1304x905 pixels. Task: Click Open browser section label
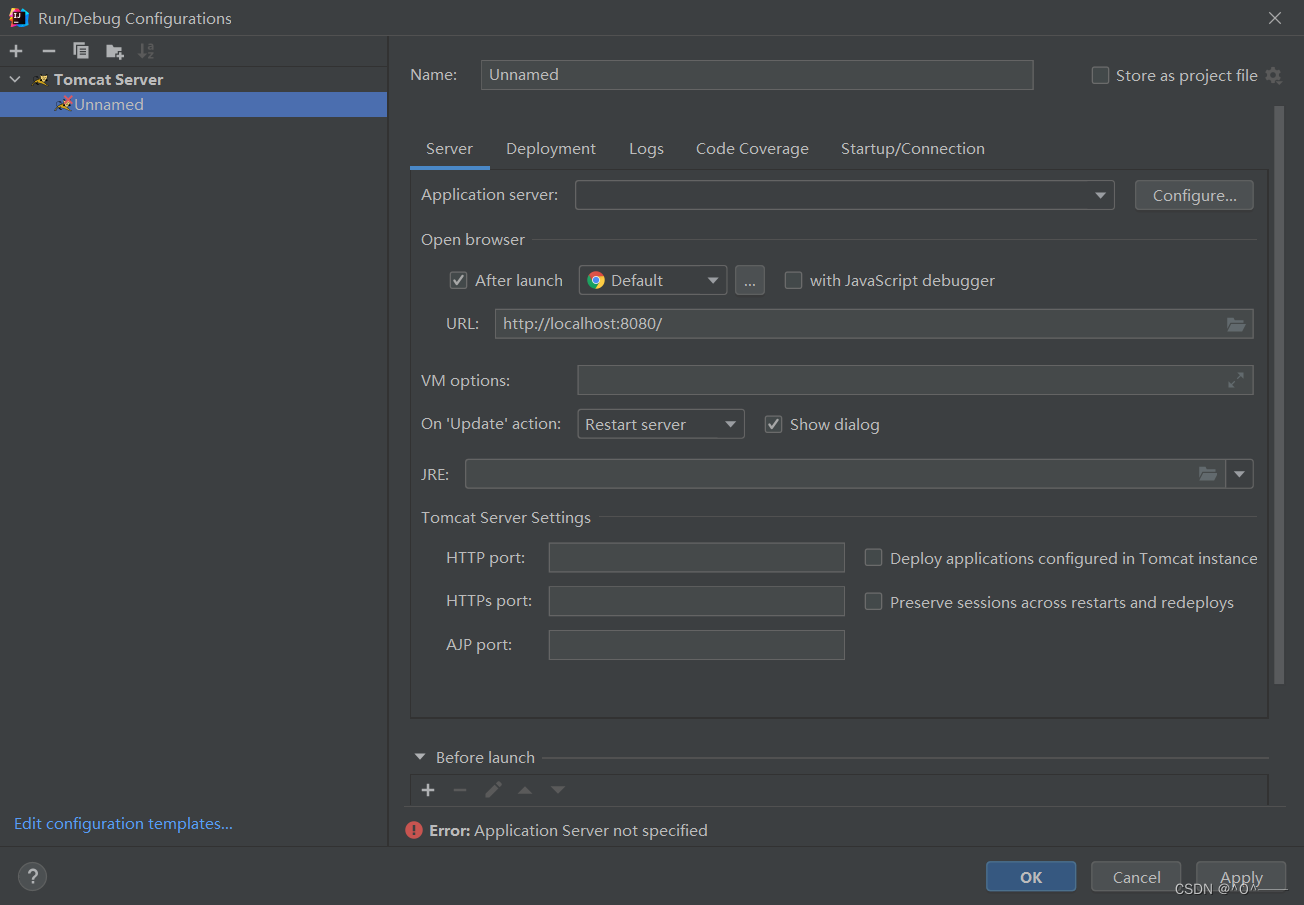(473, 239)
